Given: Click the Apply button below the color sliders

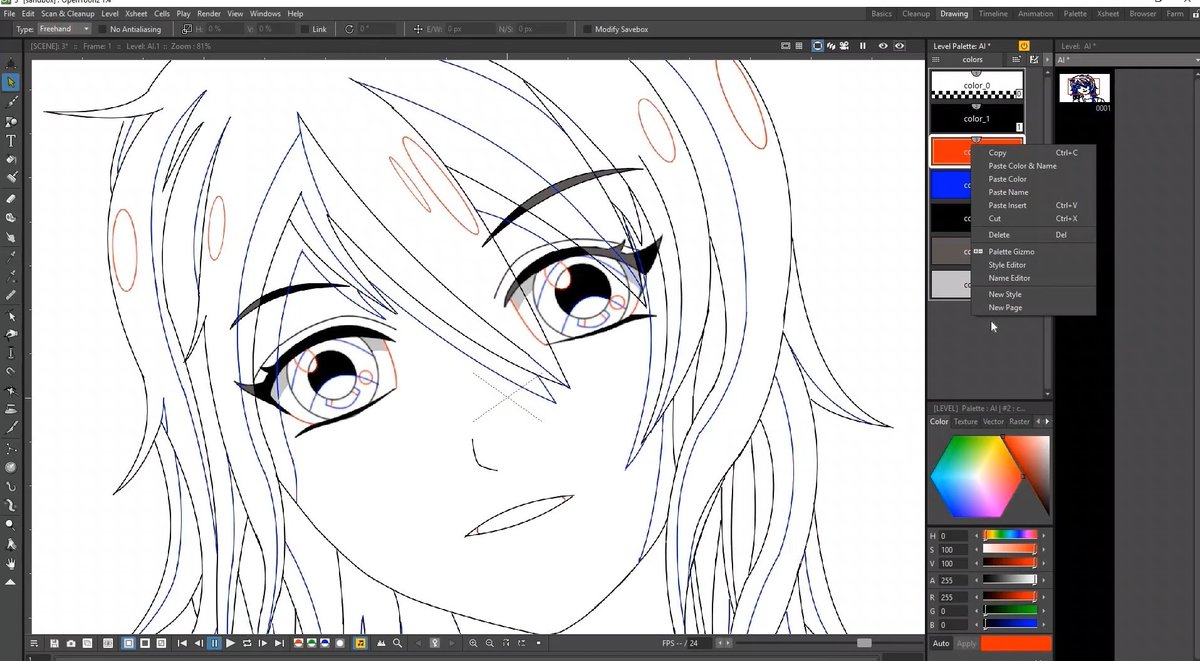Looking at the screenshot, I should coord(965,644).
